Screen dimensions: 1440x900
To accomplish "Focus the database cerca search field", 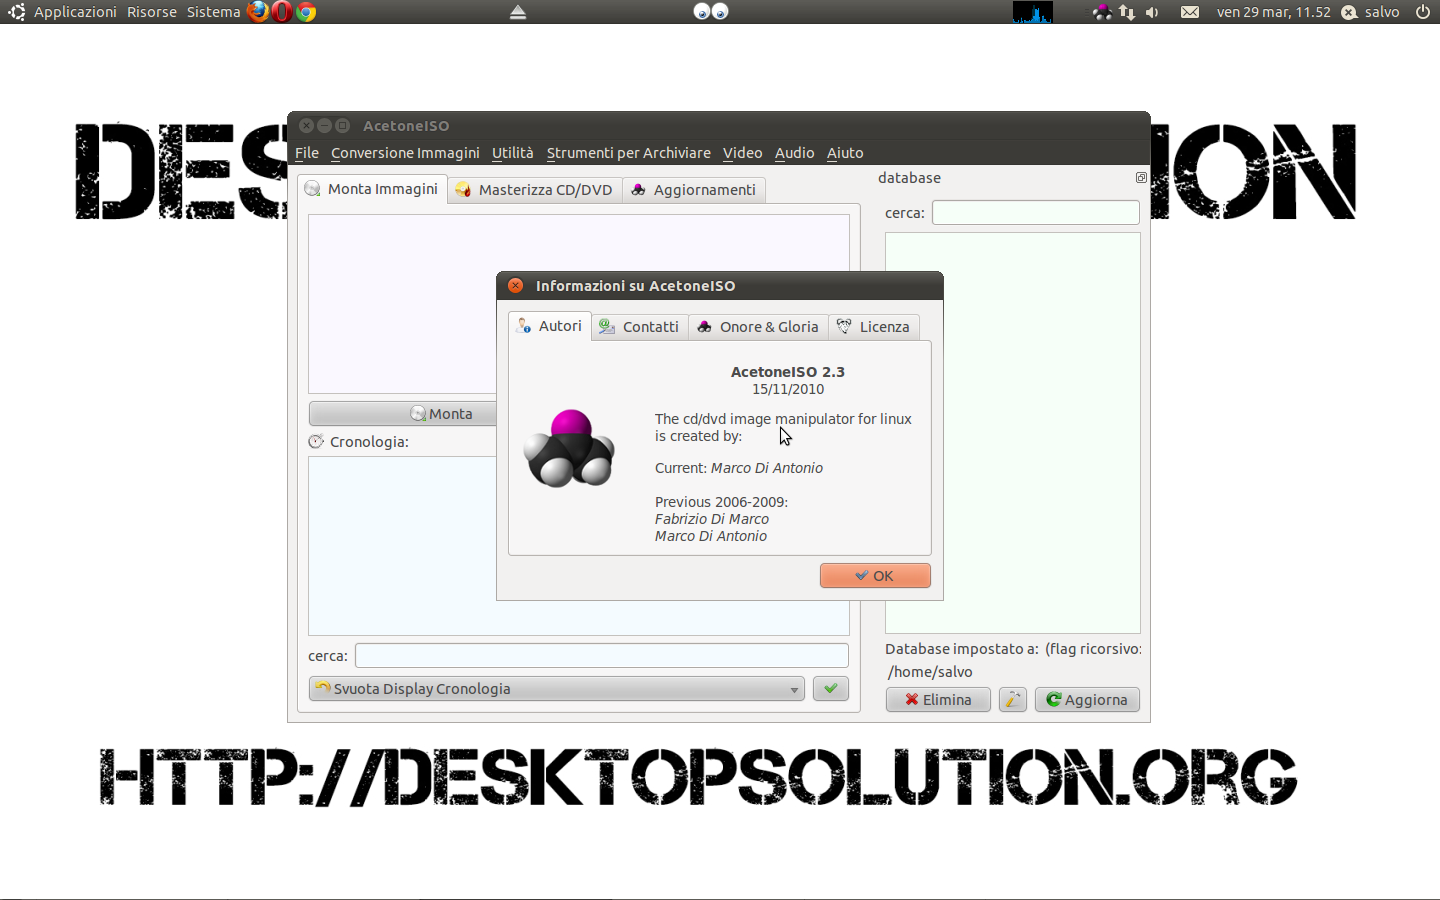I will point(1035,213).
